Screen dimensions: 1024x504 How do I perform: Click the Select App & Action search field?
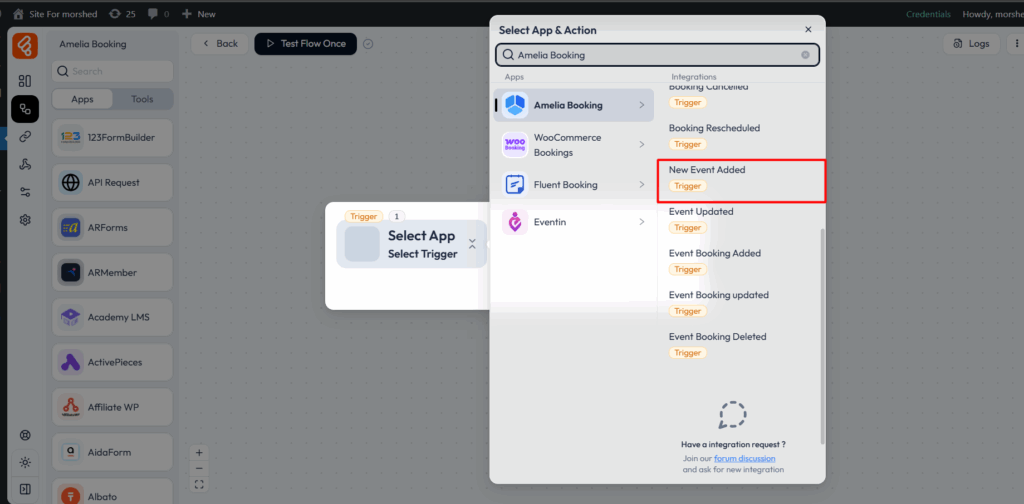pos(657,55)
